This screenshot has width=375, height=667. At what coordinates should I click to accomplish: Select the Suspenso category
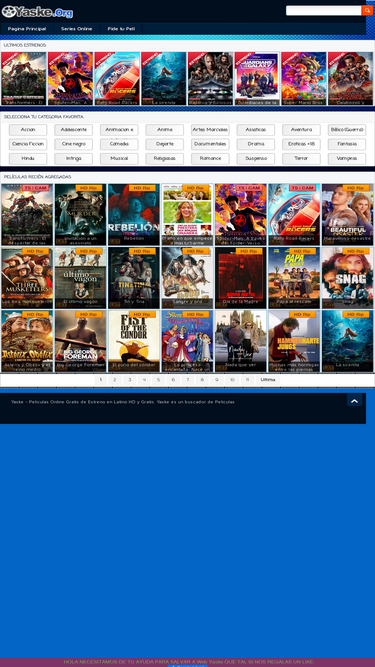click(256, 159)
